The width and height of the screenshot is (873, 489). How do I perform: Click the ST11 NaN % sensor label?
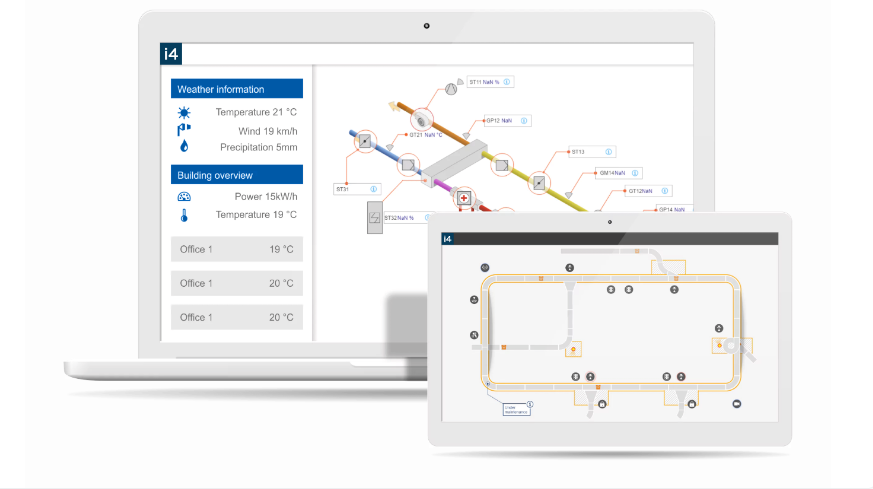coord(490,82)
